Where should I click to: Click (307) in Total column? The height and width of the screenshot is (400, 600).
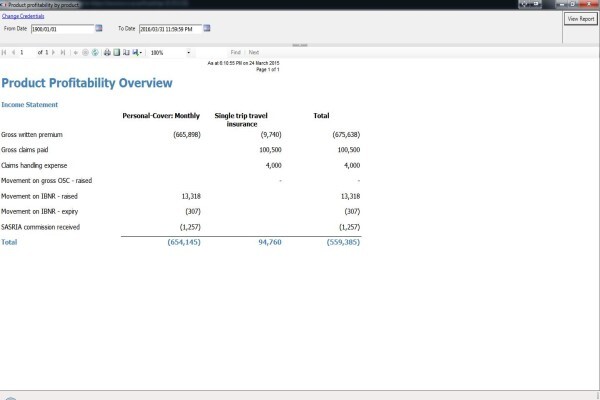click(x=352, y=211)
